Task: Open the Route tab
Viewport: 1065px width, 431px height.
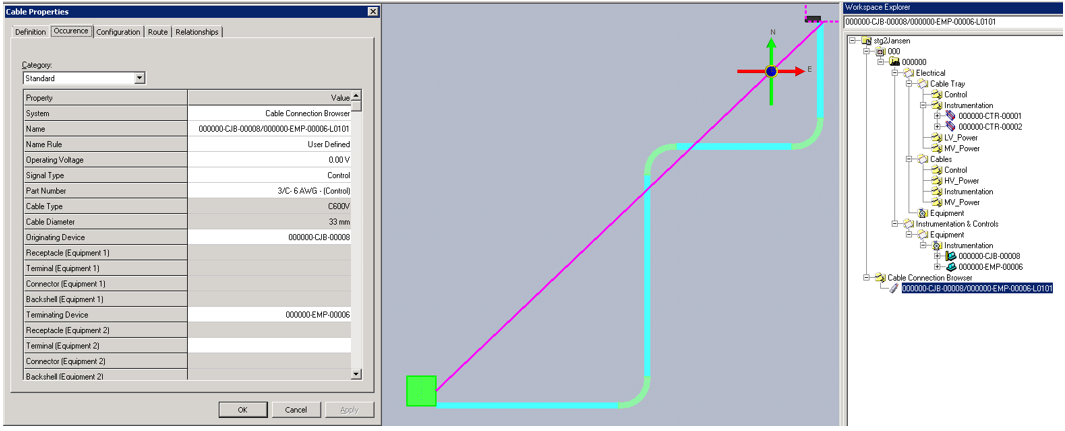Action: (x=157, y=32)
